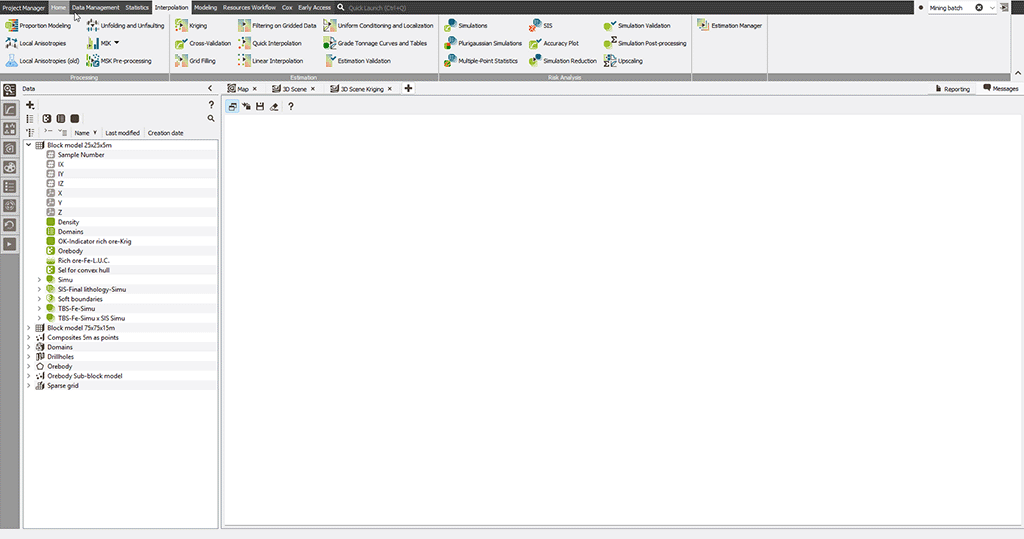Open Simulation Post-processing
The width and height of the screenshot is (1024, 539).
coord(645,43)
